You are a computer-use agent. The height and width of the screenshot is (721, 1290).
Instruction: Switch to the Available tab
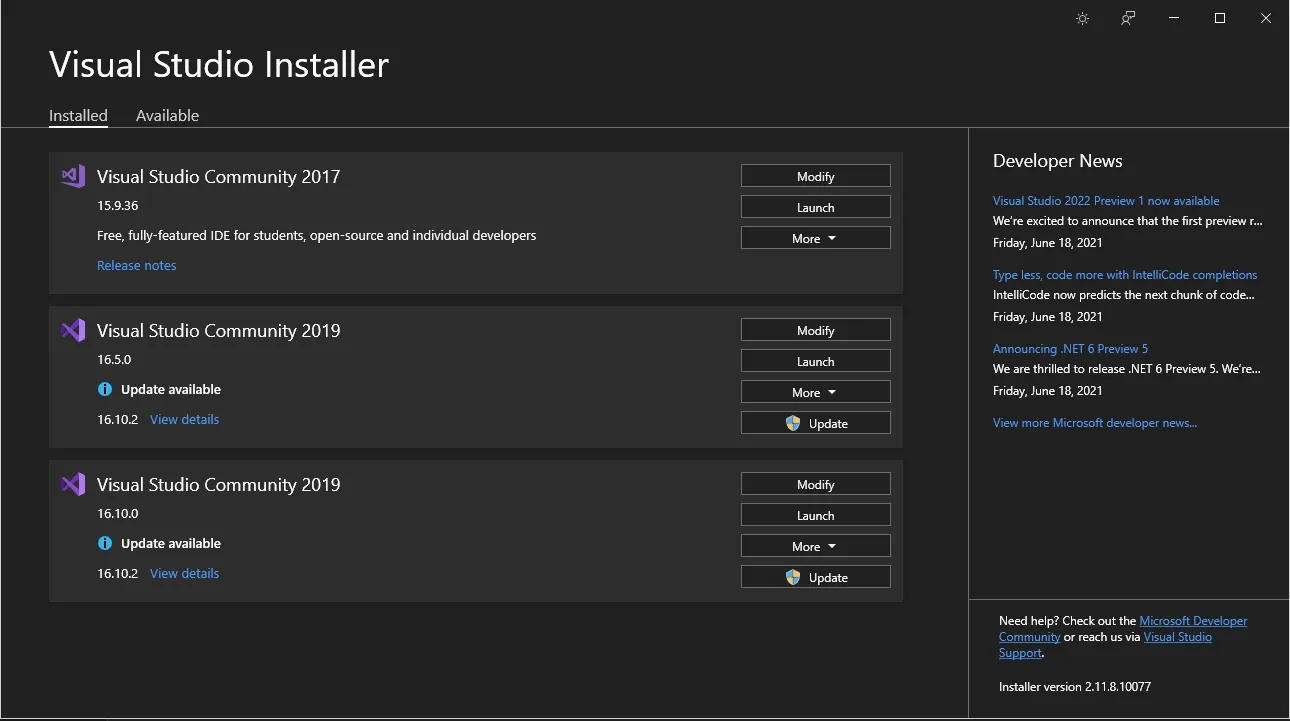coord(167,115)
